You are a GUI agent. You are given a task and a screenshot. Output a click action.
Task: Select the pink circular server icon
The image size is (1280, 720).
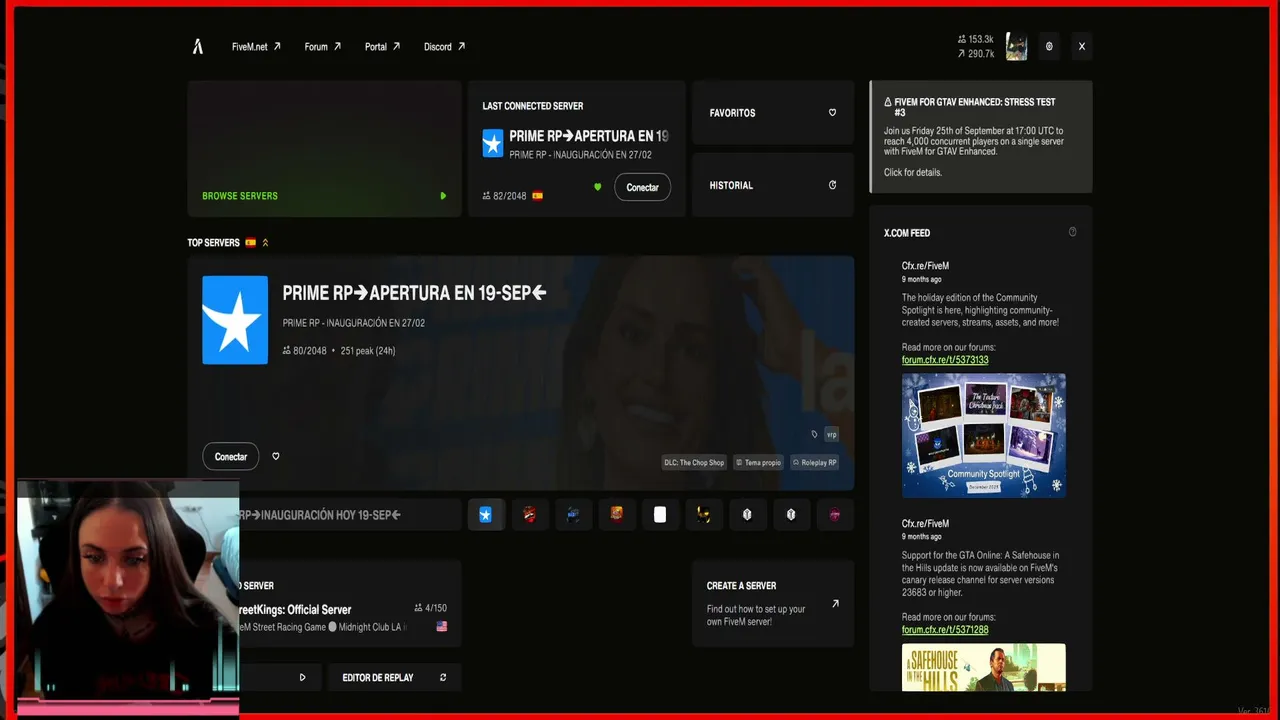(835, 514)
